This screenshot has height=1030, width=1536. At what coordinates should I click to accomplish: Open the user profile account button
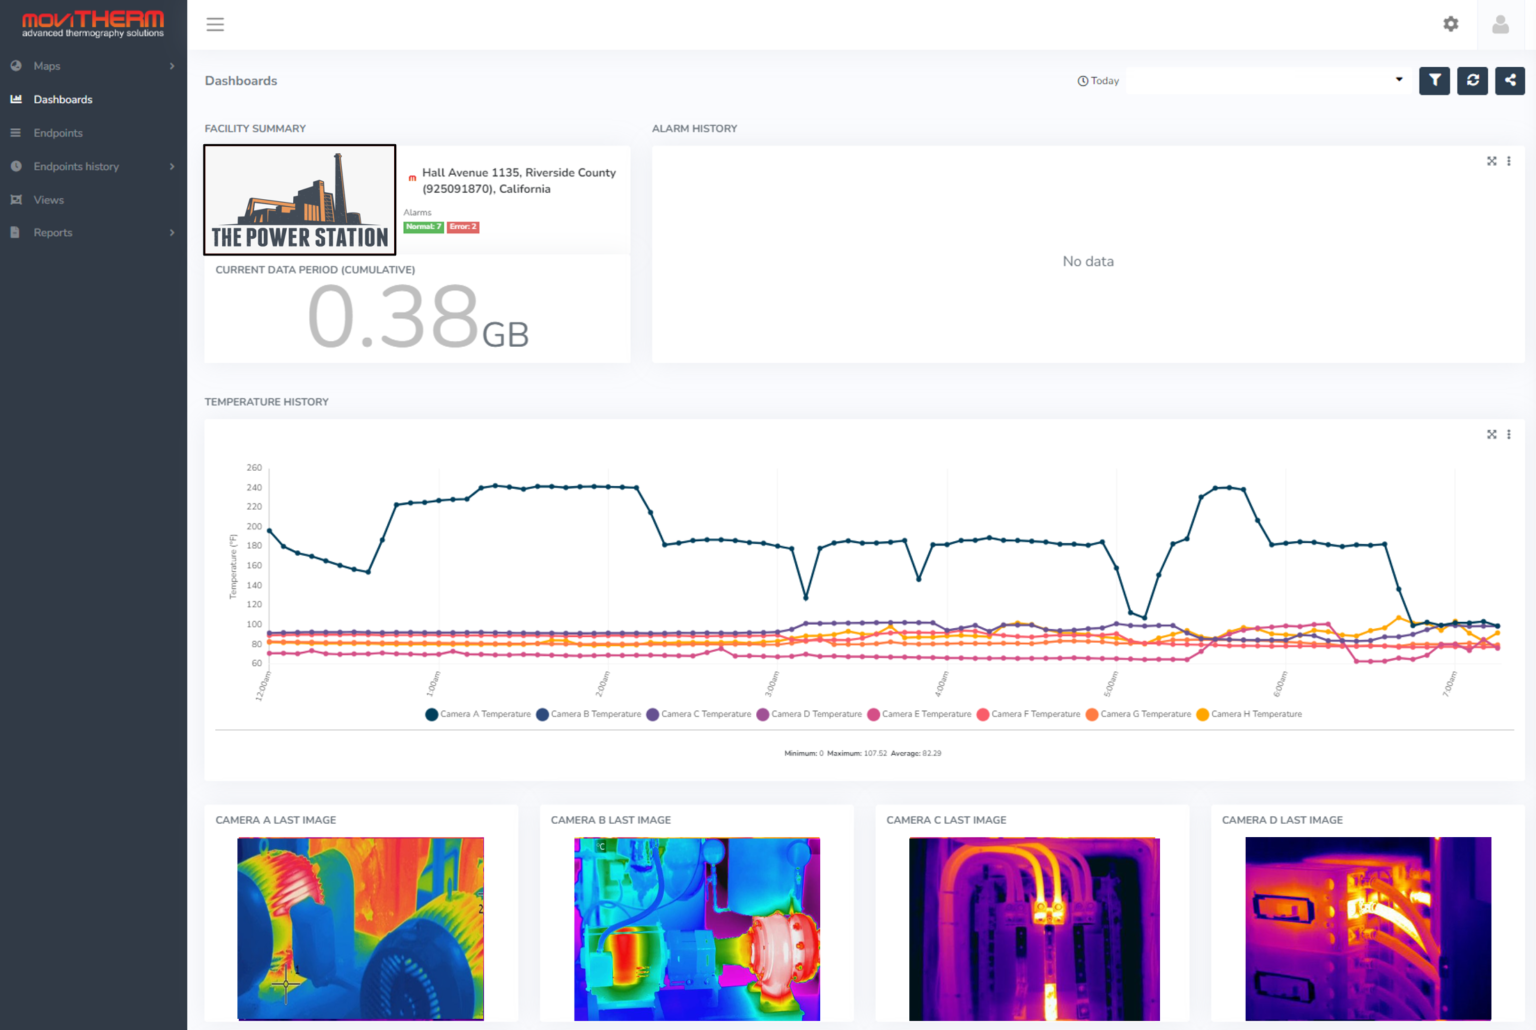[x=1501, y=23]
